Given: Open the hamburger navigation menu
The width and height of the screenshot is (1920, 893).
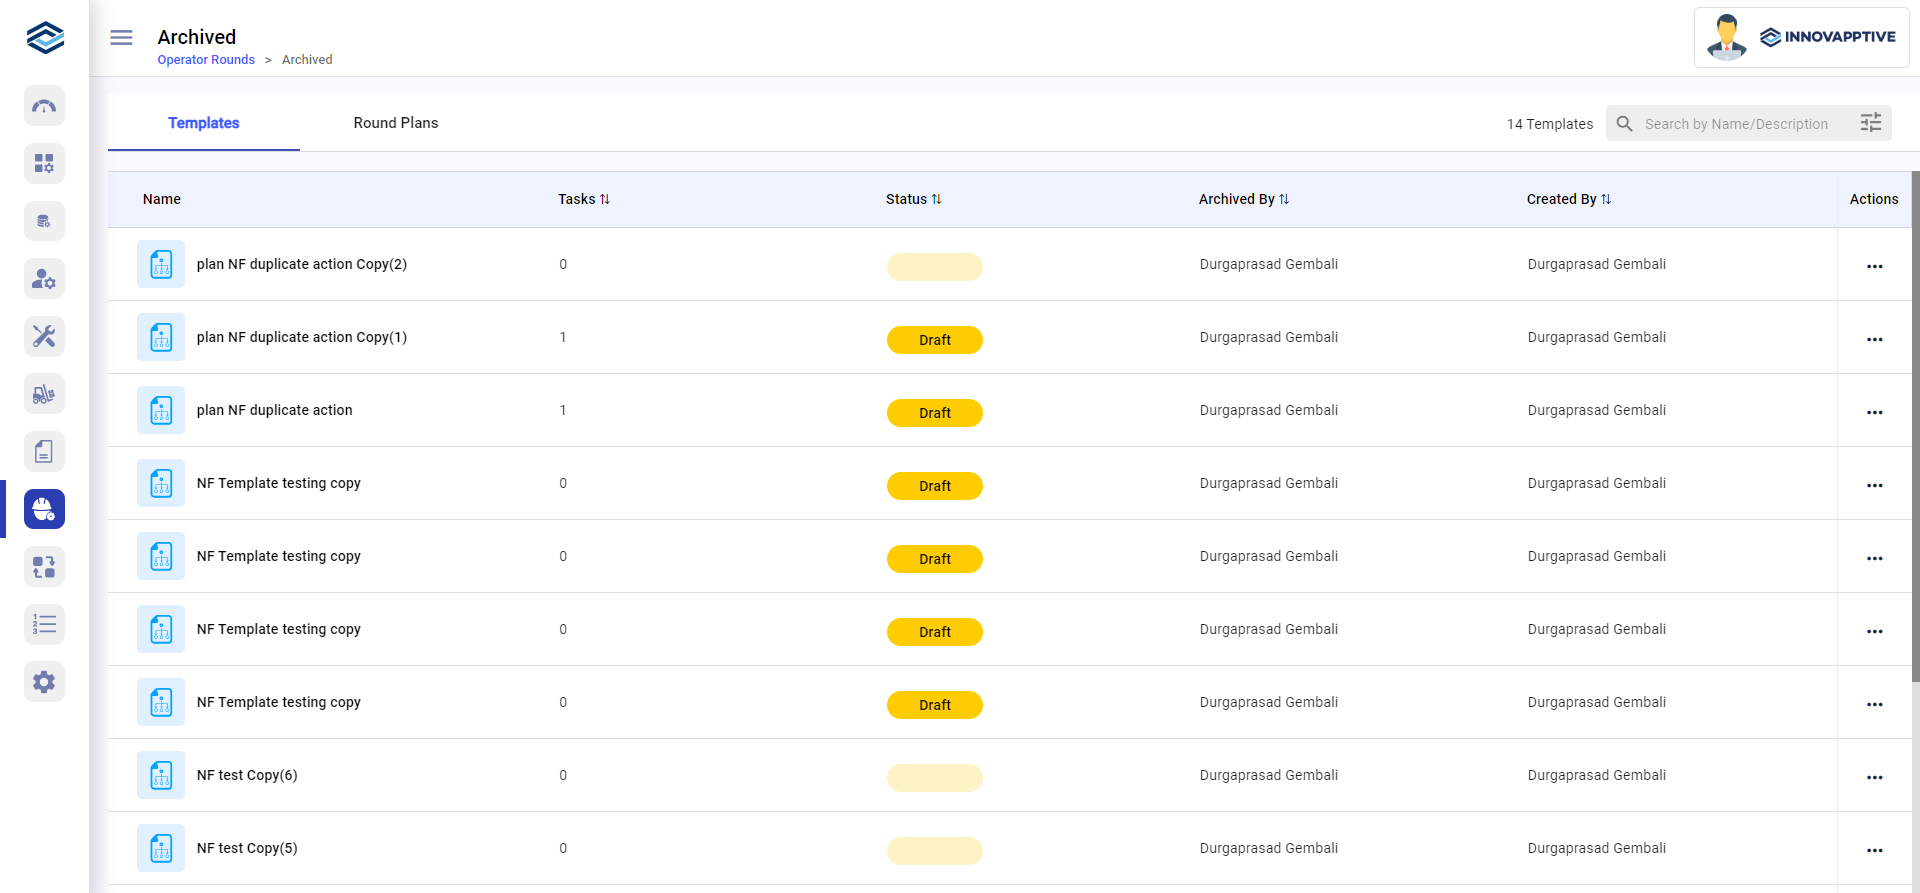Looking at the screenshot, I should [x=121, y=38].
